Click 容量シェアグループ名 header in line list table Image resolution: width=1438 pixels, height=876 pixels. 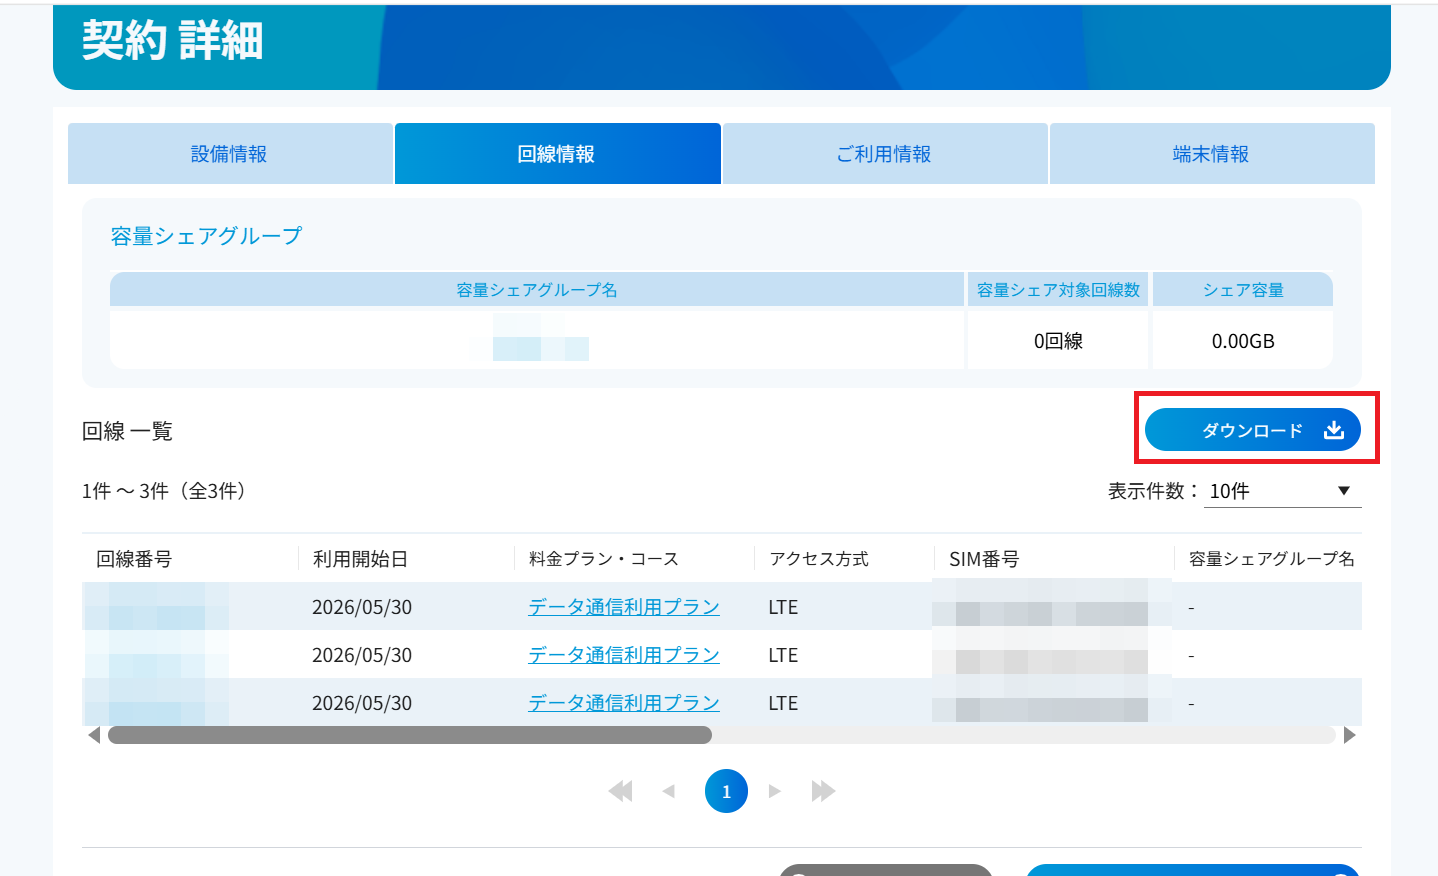point(1272,559)
